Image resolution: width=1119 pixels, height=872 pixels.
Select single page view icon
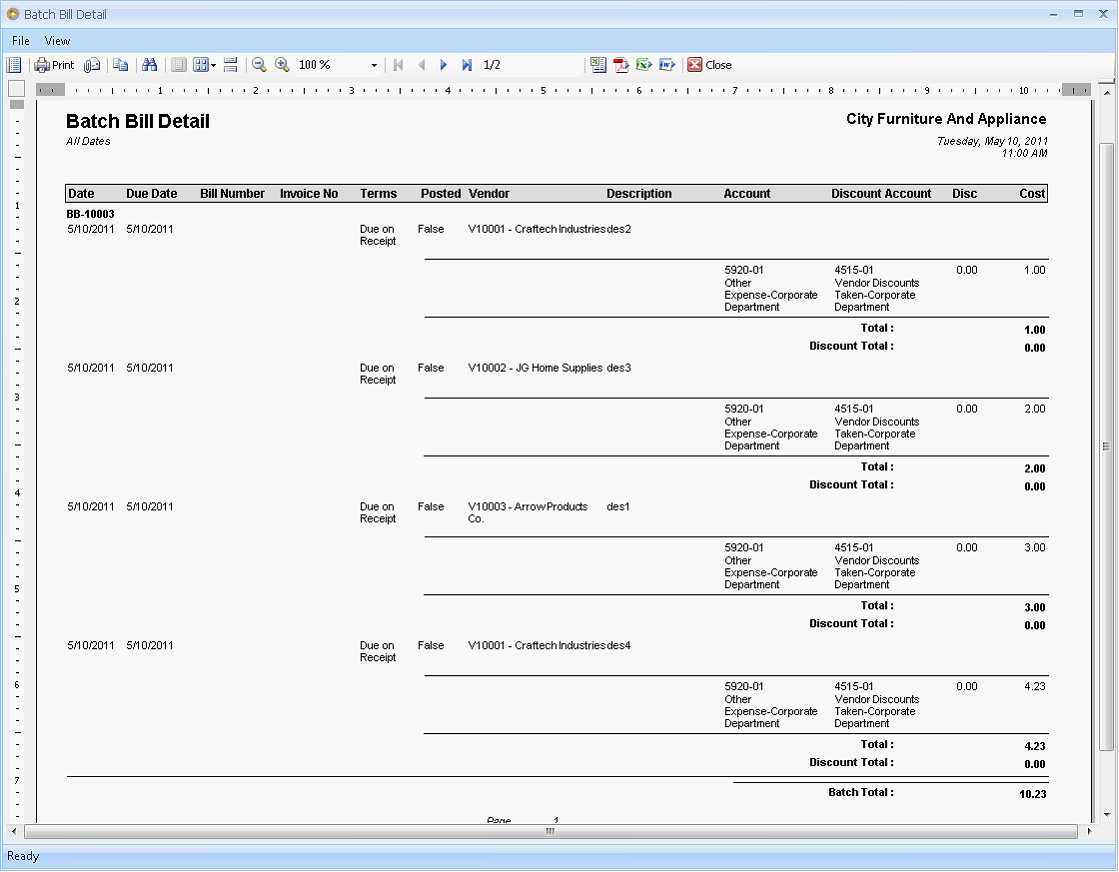tap(178, 65)
